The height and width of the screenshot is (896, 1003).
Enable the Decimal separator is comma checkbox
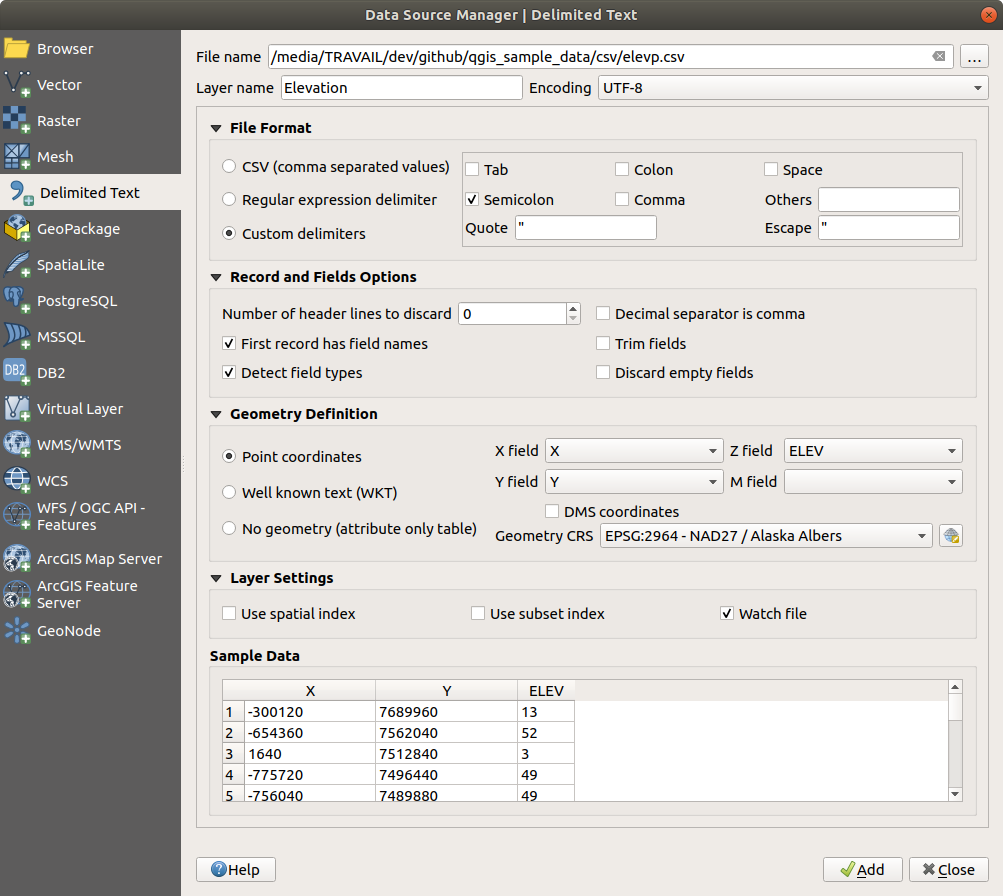click(603, 314)
